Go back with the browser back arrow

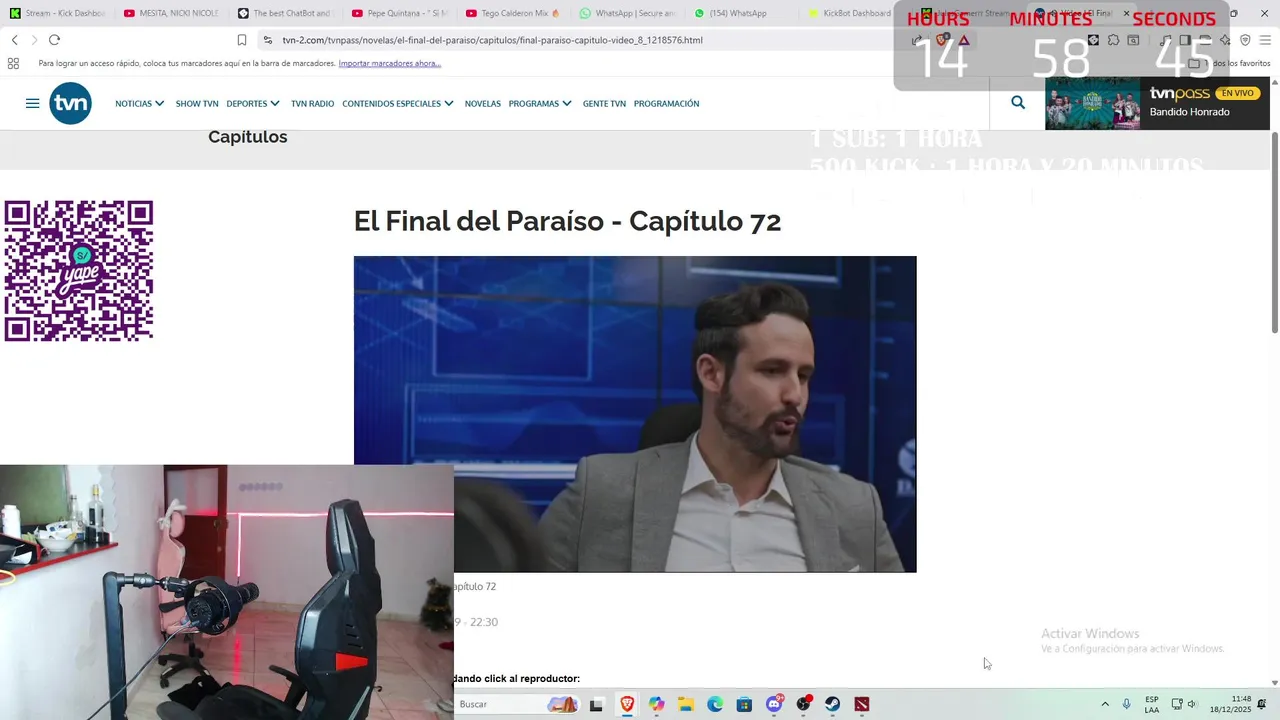[x=14, y=40]
